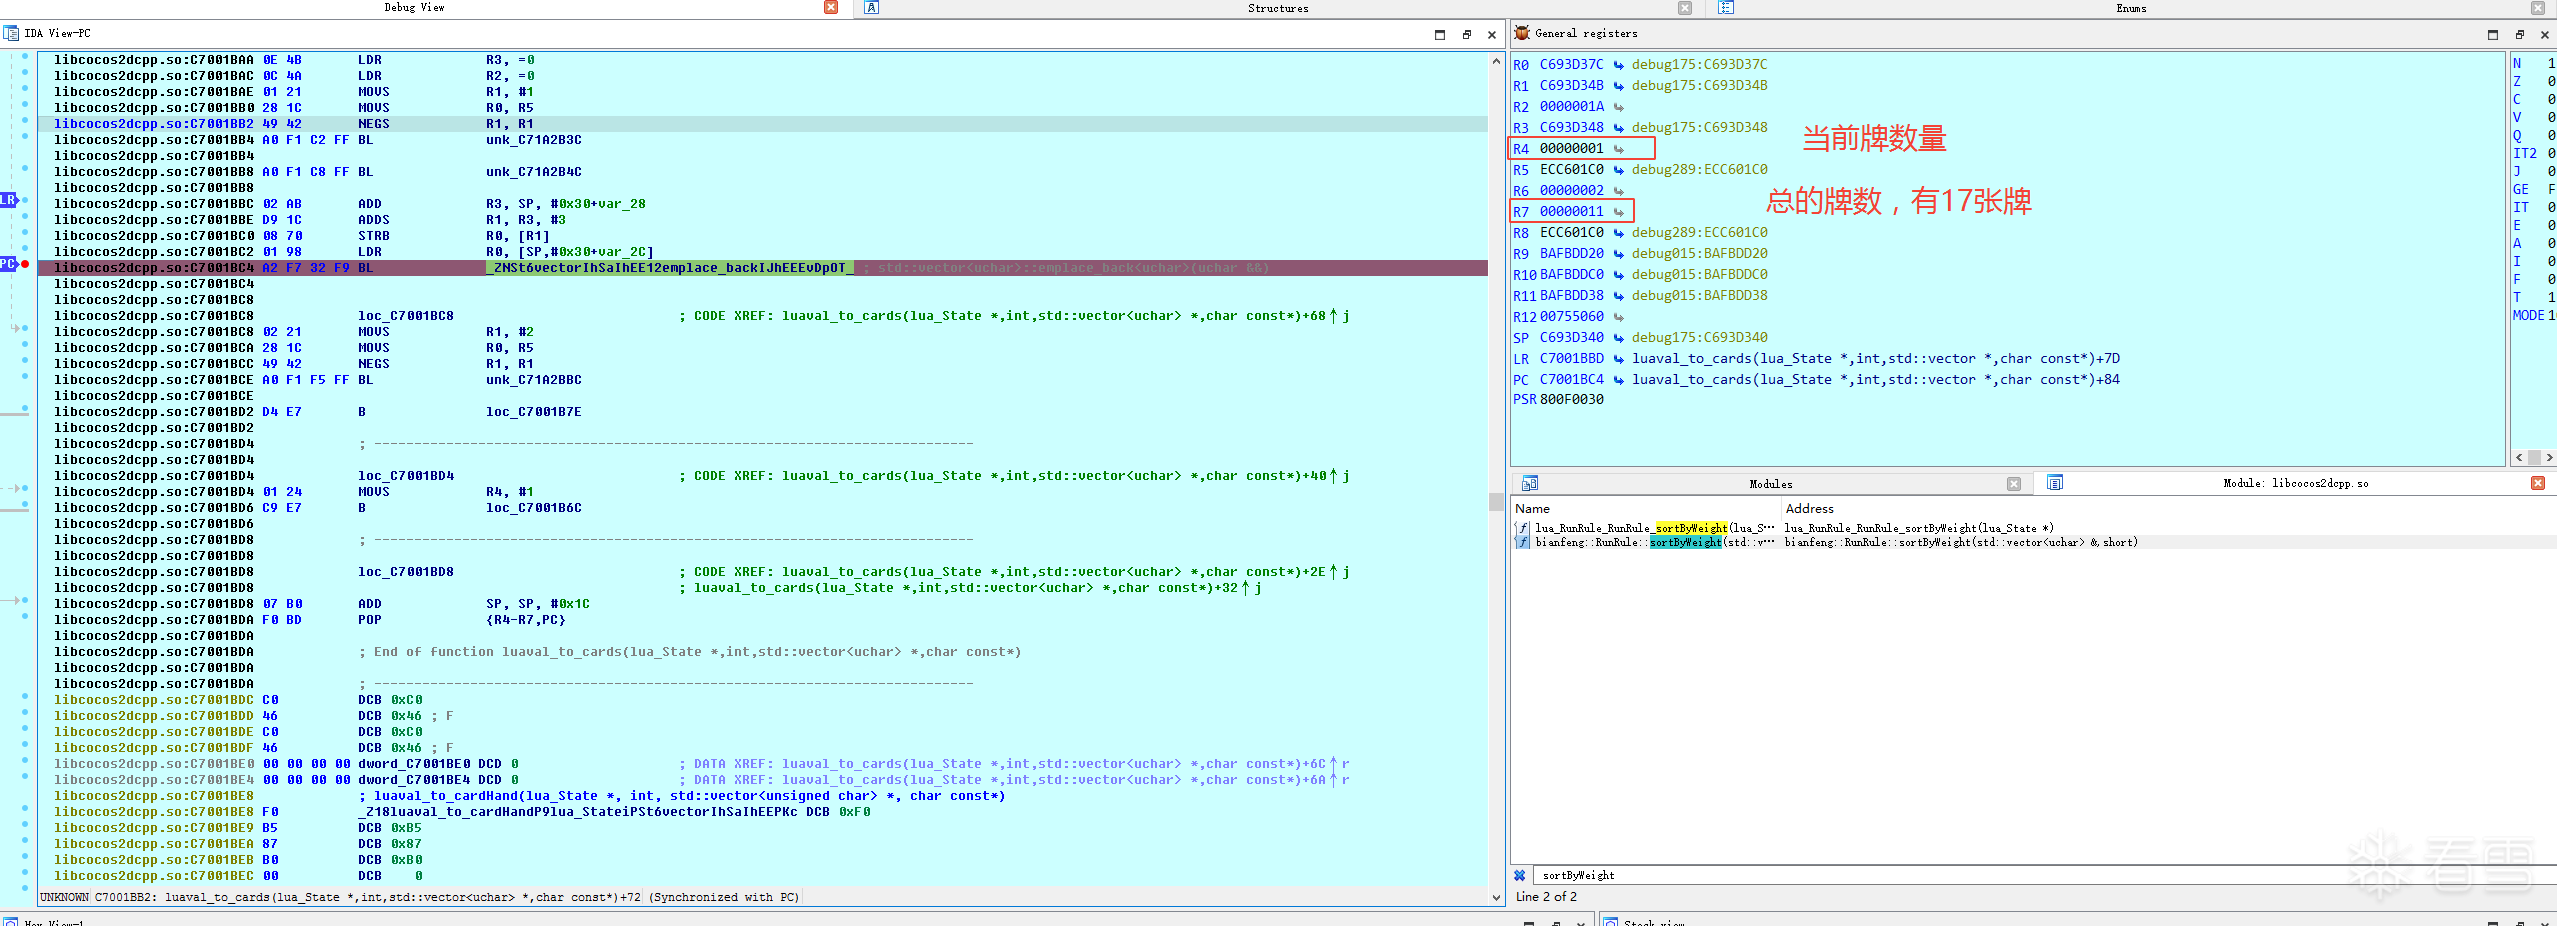
Task: Maximize the IDA View-PC panel
Action: [1440, 34]
